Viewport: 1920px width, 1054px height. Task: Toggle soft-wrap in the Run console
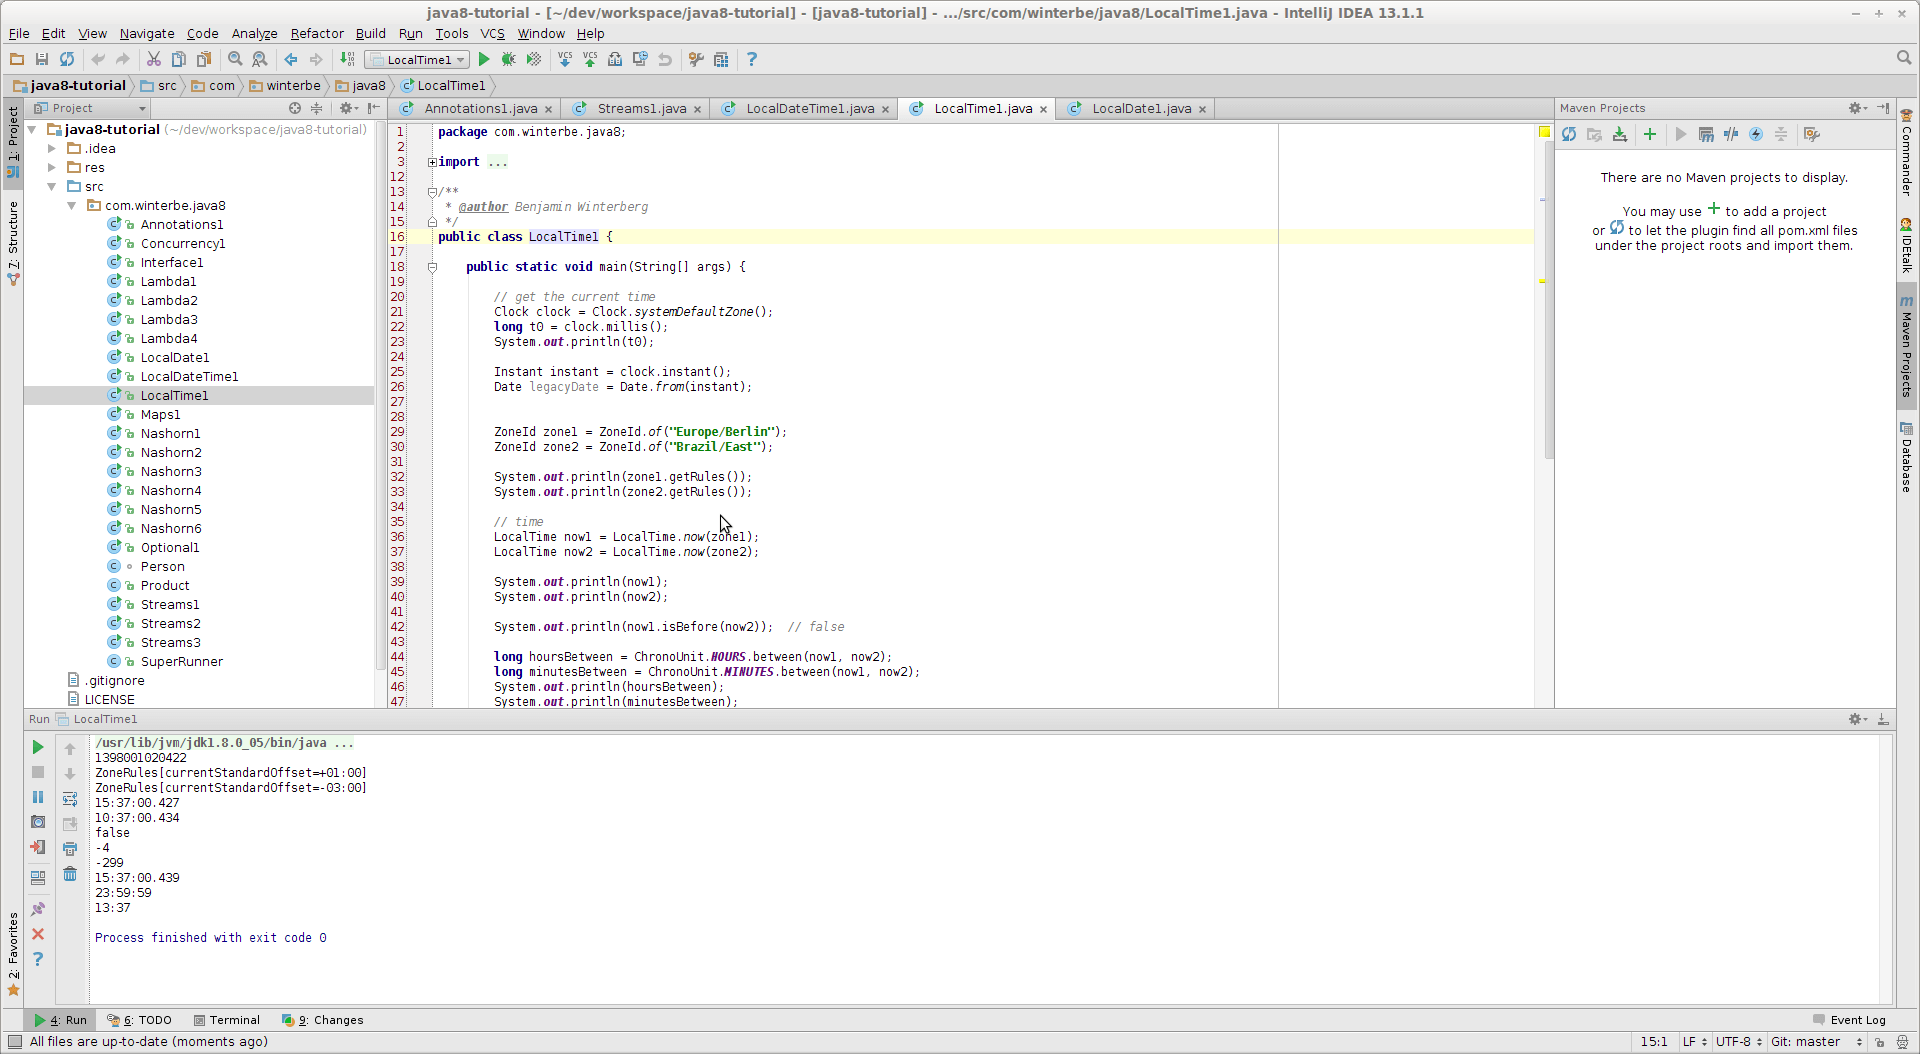pyautogui.click(x=70, y=799)
